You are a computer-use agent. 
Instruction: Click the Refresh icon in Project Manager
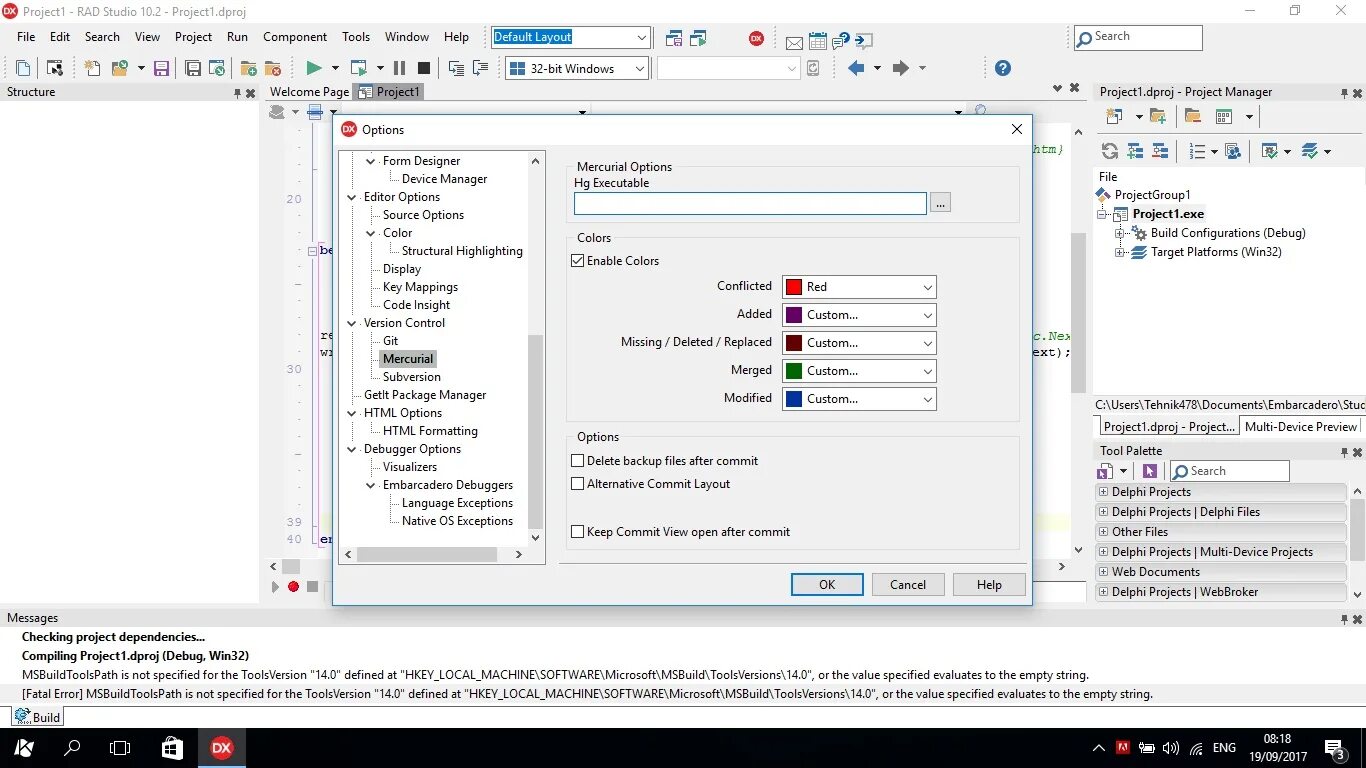coord(1110,151)
